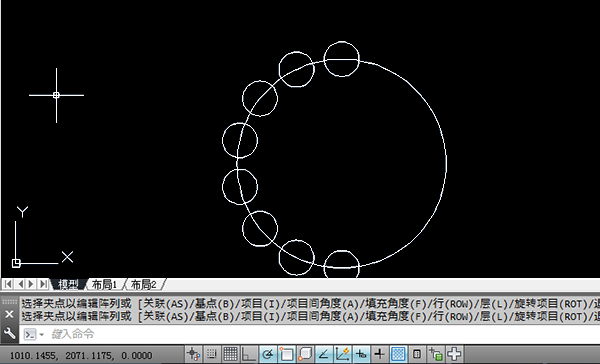Toggle Annotation Monitor plus icon

tap(454, 354)
